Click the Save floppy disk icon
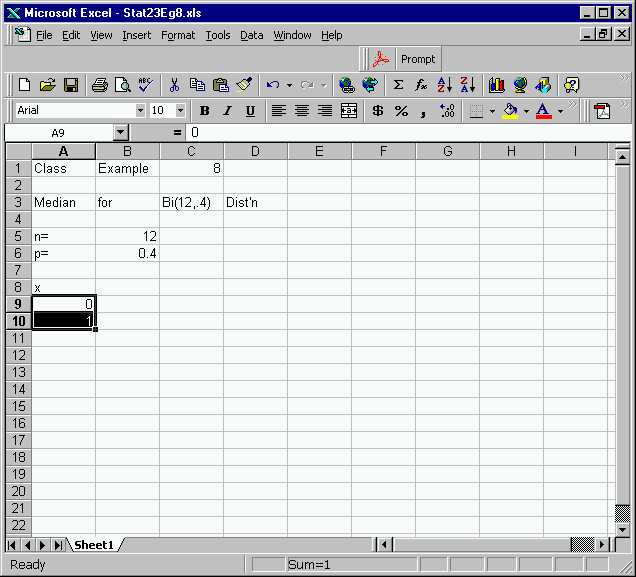The image size is (636, 577). [71, 85]
